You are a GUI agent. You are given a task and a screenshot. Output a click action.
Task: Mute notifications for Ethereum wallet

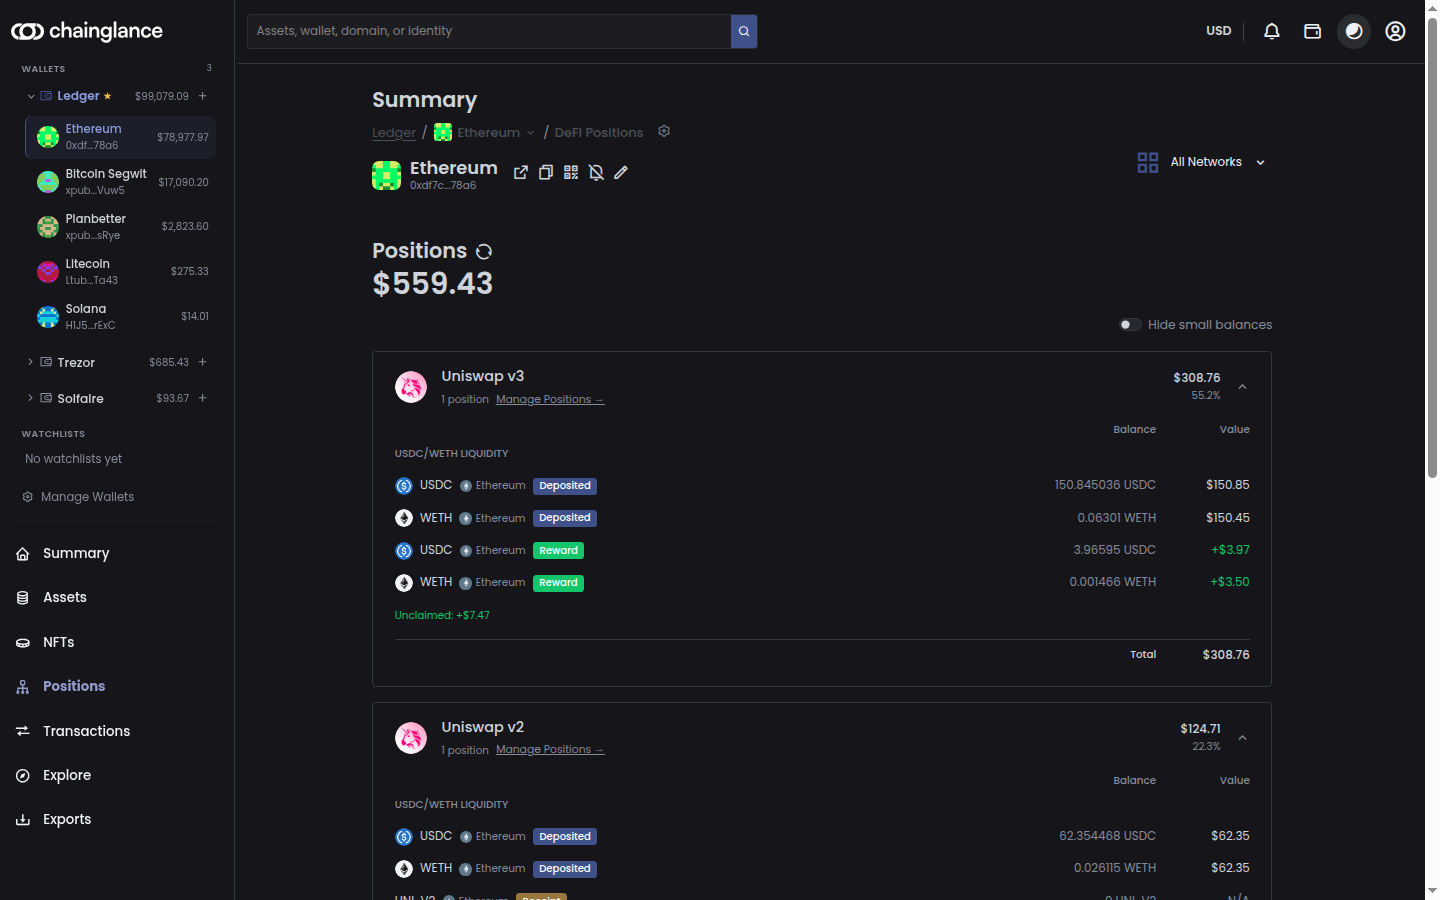(x=596, y=172)
